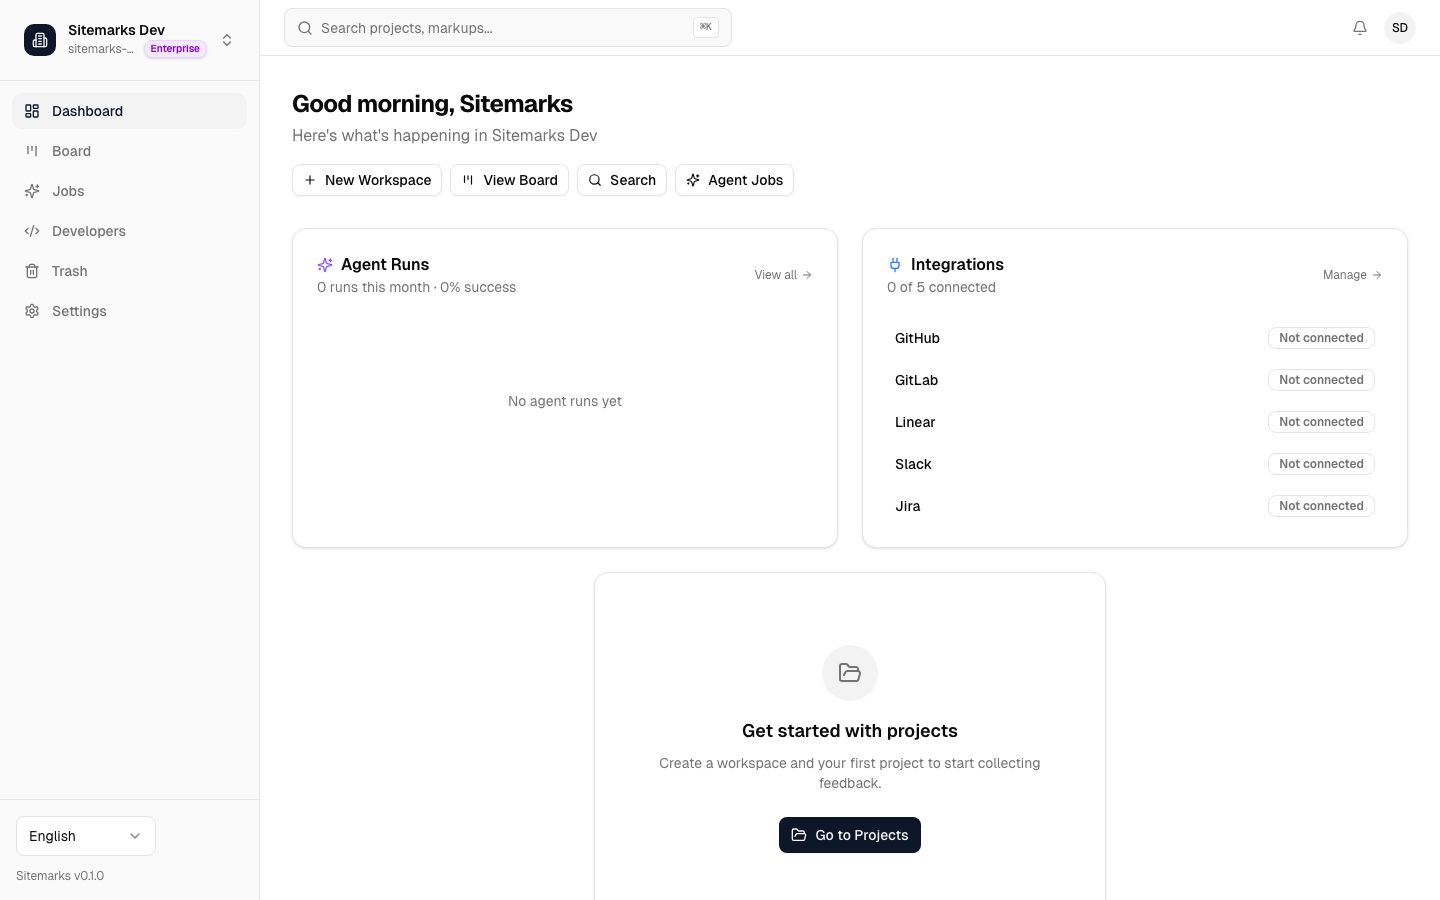
Task: Open Settings via the gear icon
Action: pyautogui.click(x=31, y=311)
